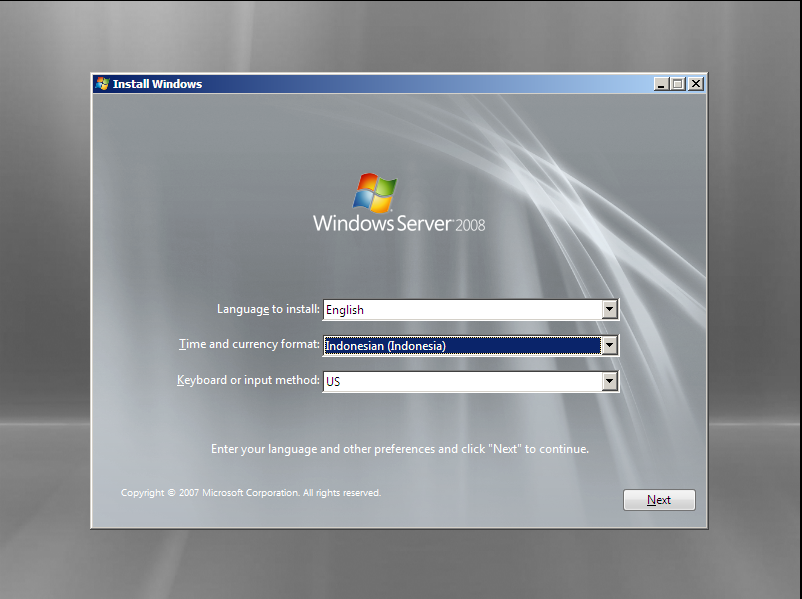Click the Microsoft copyright notice text

pyautogui.click(x=251, y=493)
